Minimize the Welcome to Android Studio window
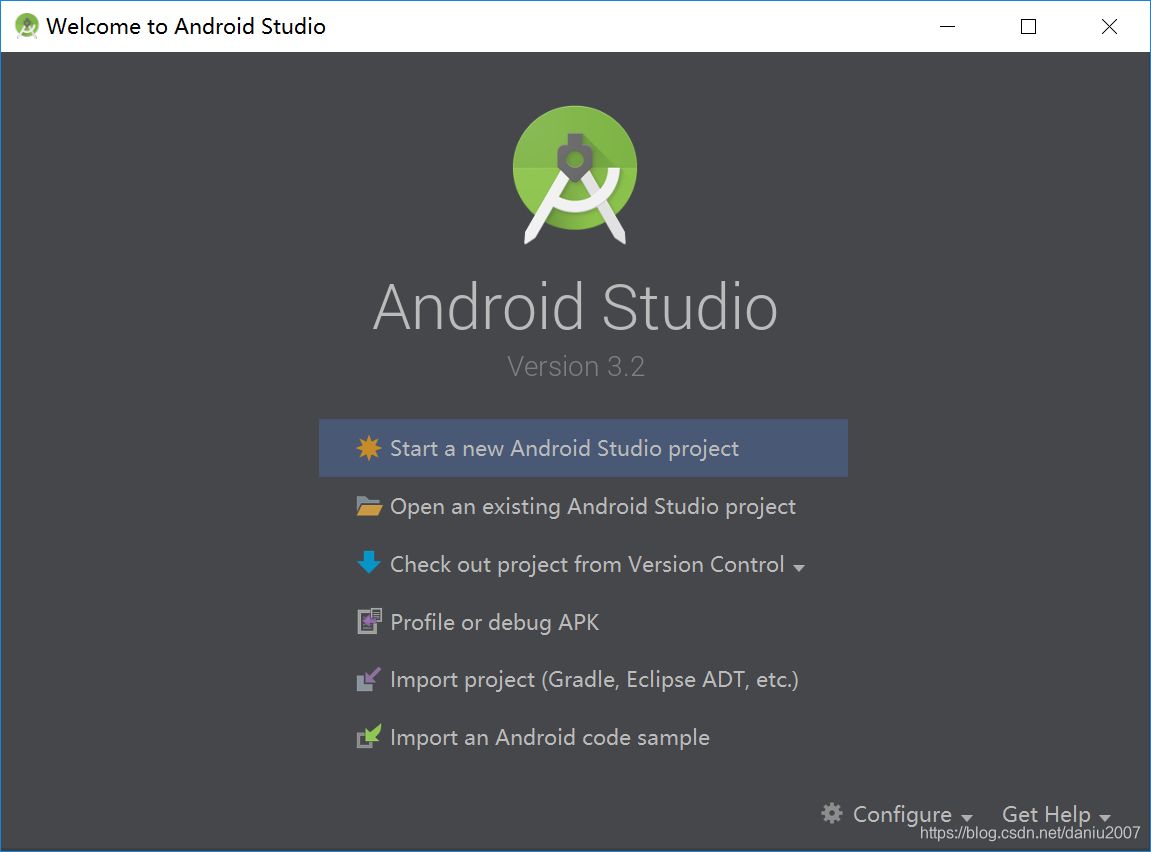Viewport: 1151px width, 852px height. coord(948,26)
